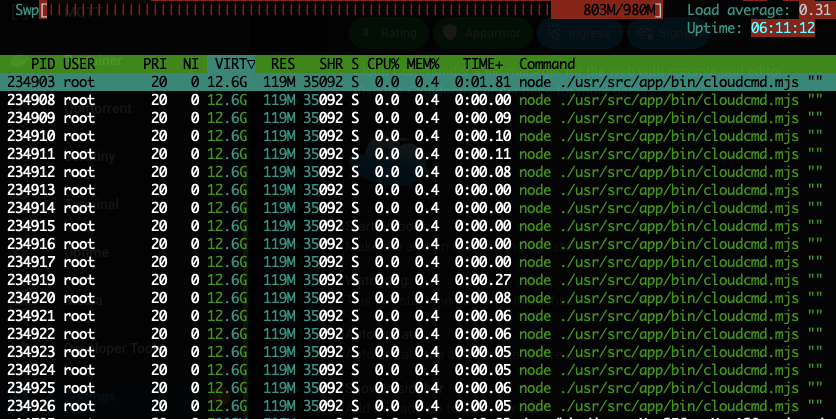Viewport: 836px width, 419px height.
Task: Select process row with PID 234926
Action: coord(418,406)
